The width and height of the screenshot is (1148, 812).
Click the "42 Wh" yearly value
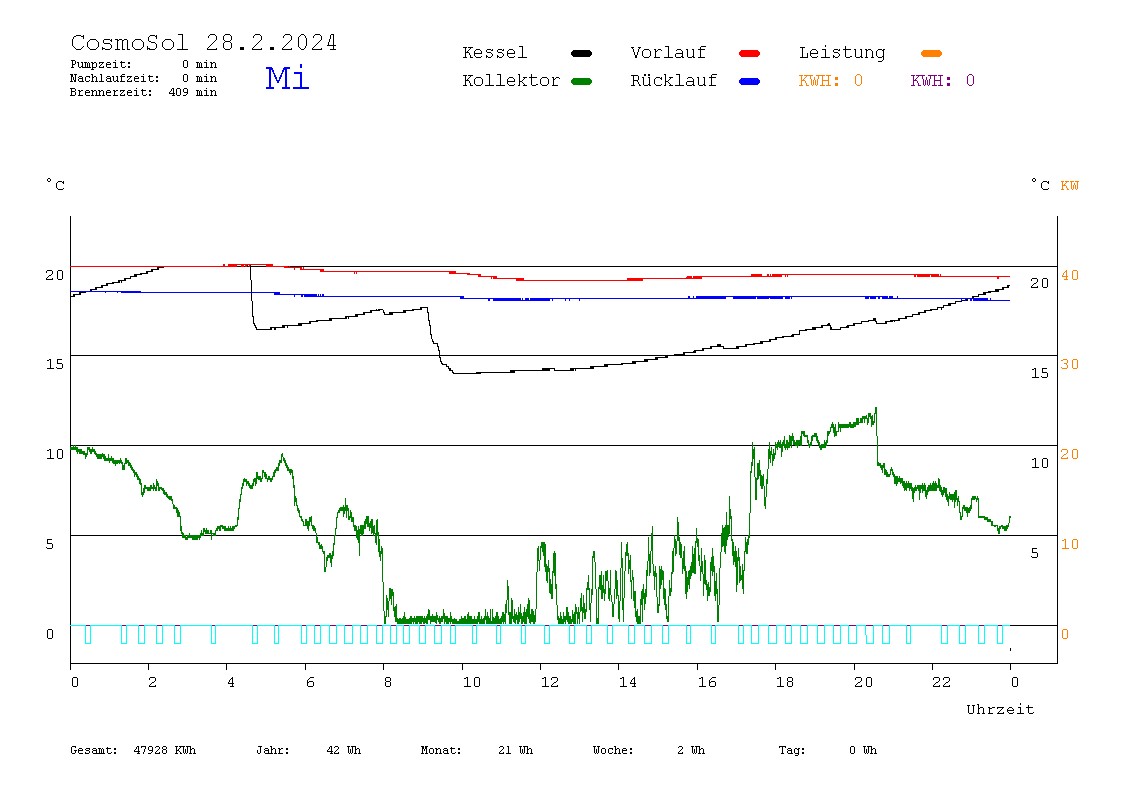pyautogui.click(x=343, y=750)
